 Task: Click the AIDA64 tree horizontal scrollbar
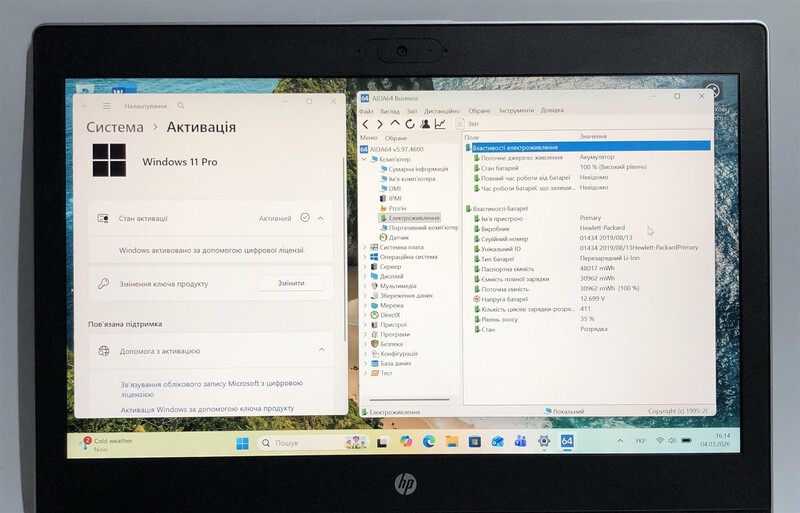pos(410,400)
